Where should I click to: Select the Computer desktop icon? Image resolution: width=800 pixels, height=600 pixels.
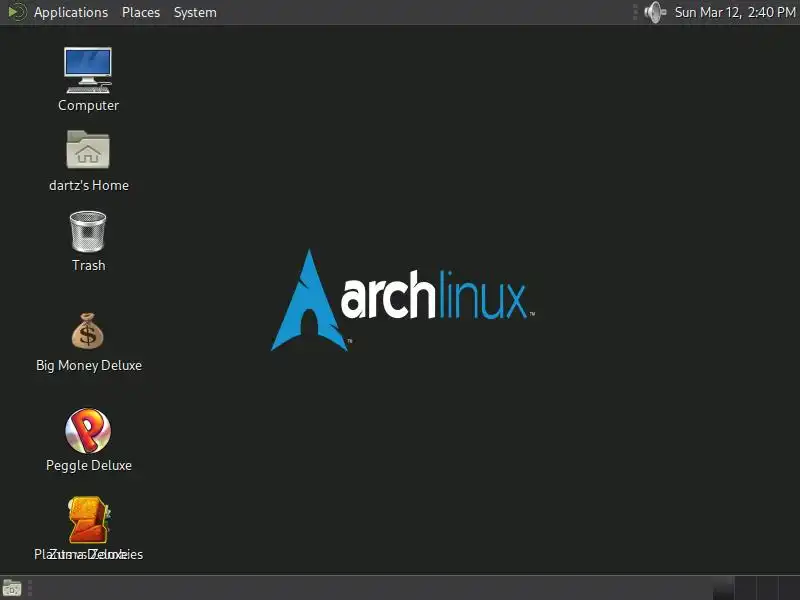pos(88,70)
